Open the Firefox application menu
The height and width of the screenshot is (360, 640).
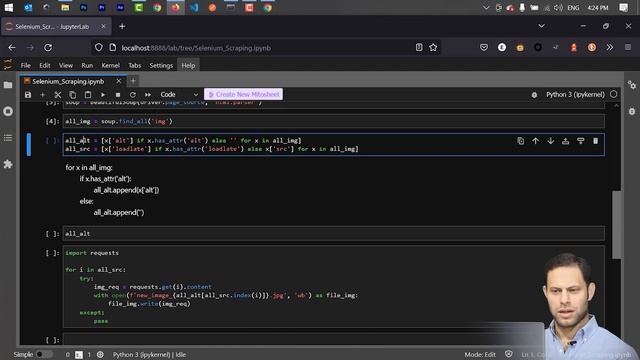tap(628, 48)
